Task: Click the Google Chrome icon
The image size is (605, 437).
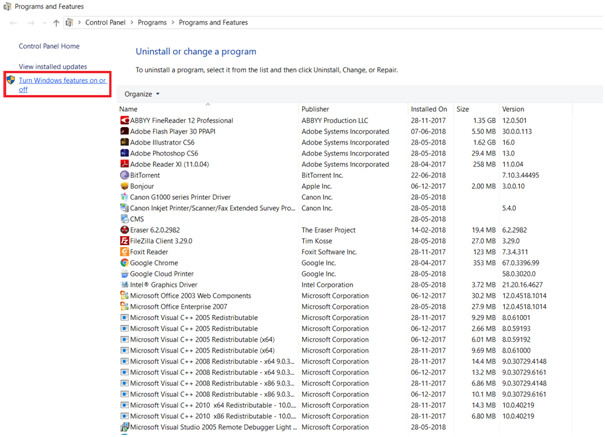Action: tap(124, 263)
